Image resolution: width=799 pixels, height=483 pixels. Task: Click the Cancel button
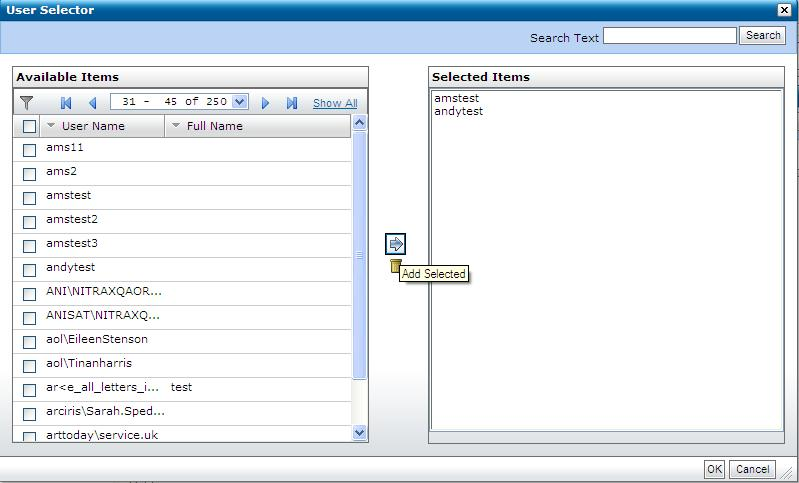[x=752, y=469]
